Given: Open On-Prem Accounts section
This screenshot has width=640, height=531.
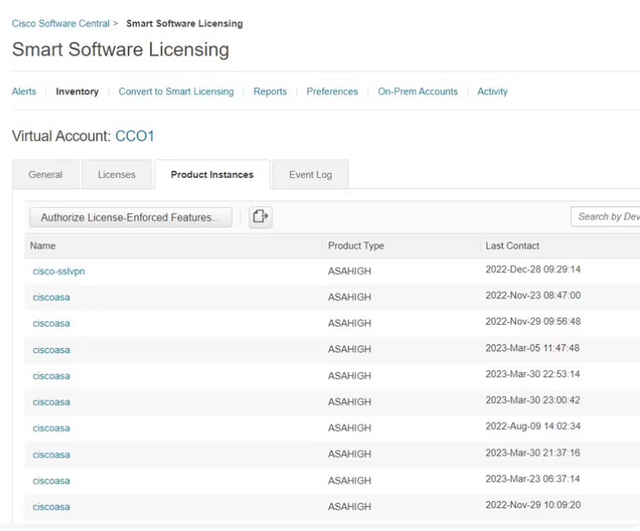Looking at the screenshot, I should point(418,91).
